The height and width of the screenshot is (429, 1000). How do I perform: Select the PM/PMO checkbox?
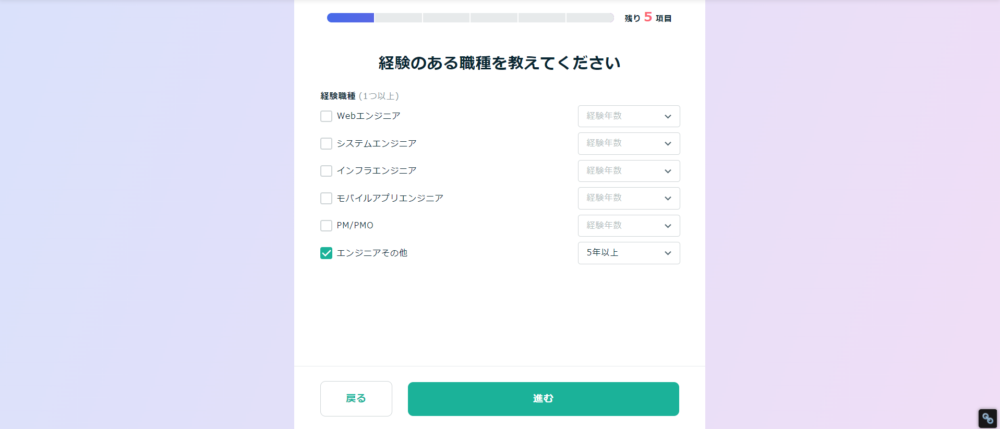click(326, 226)
